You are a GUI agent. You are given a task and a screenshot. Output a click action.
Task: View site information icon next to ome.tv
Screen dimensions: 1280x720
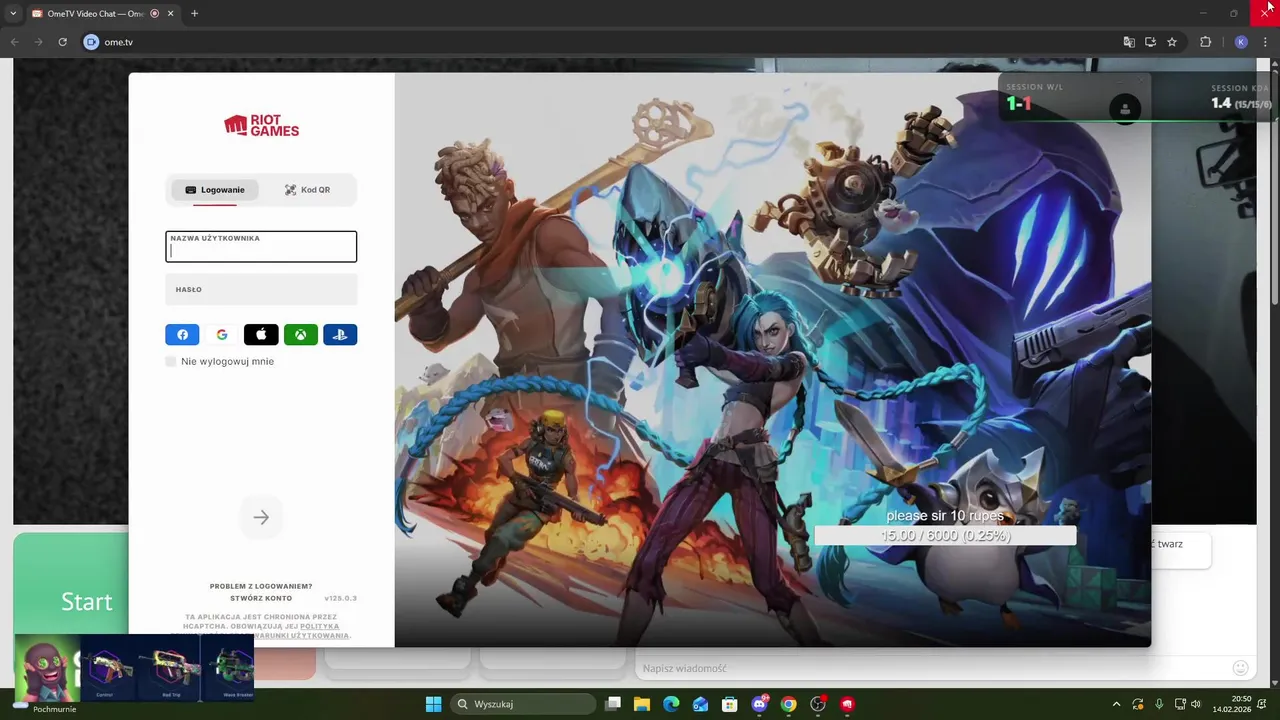coord(91,42)
